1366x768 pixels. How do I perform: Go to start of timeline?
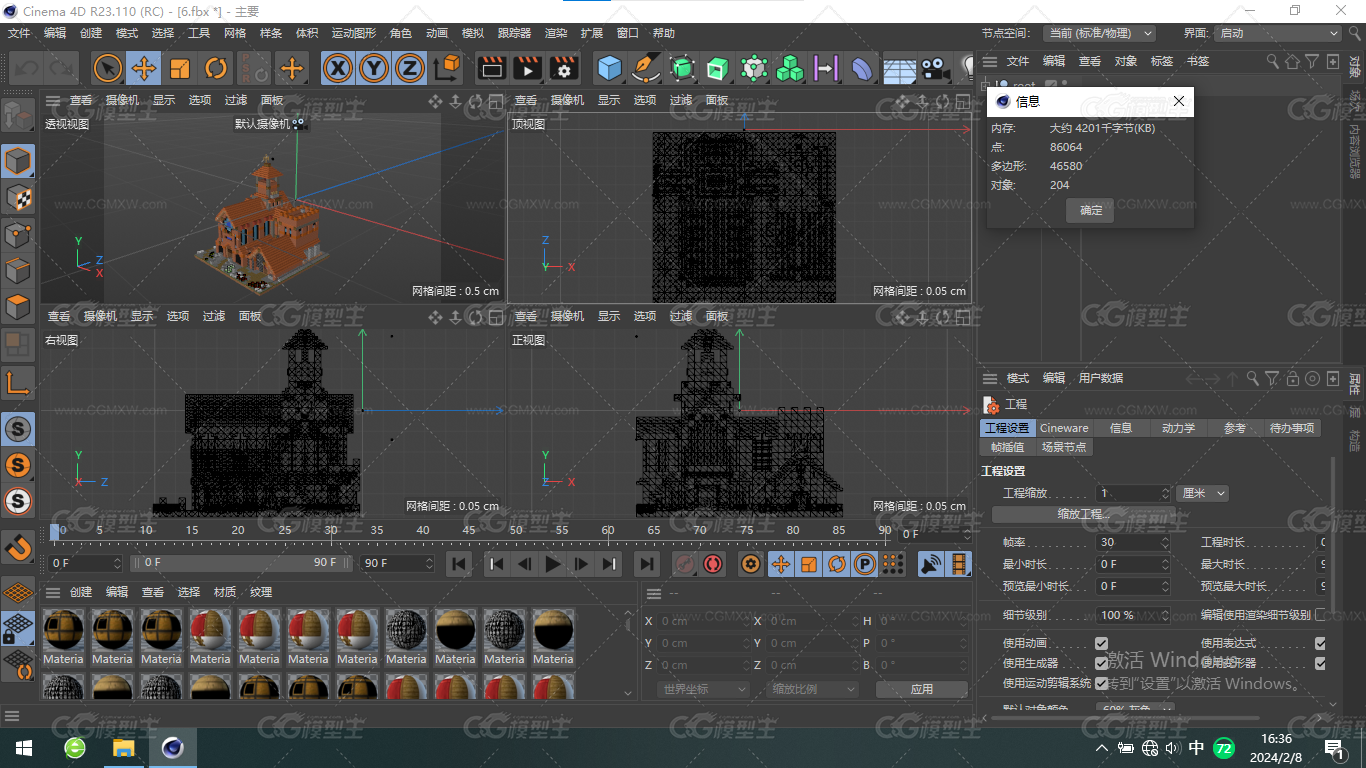pos(459,564)
